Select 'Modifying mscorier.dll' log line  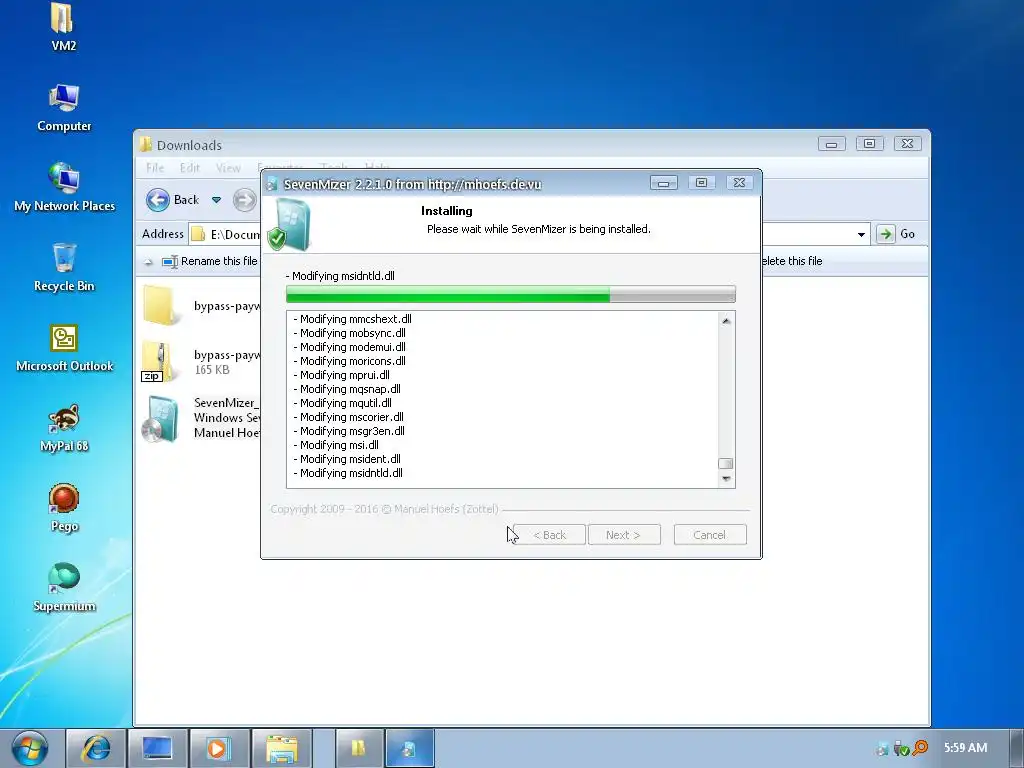pyautogui.click(x=349, y=417)
